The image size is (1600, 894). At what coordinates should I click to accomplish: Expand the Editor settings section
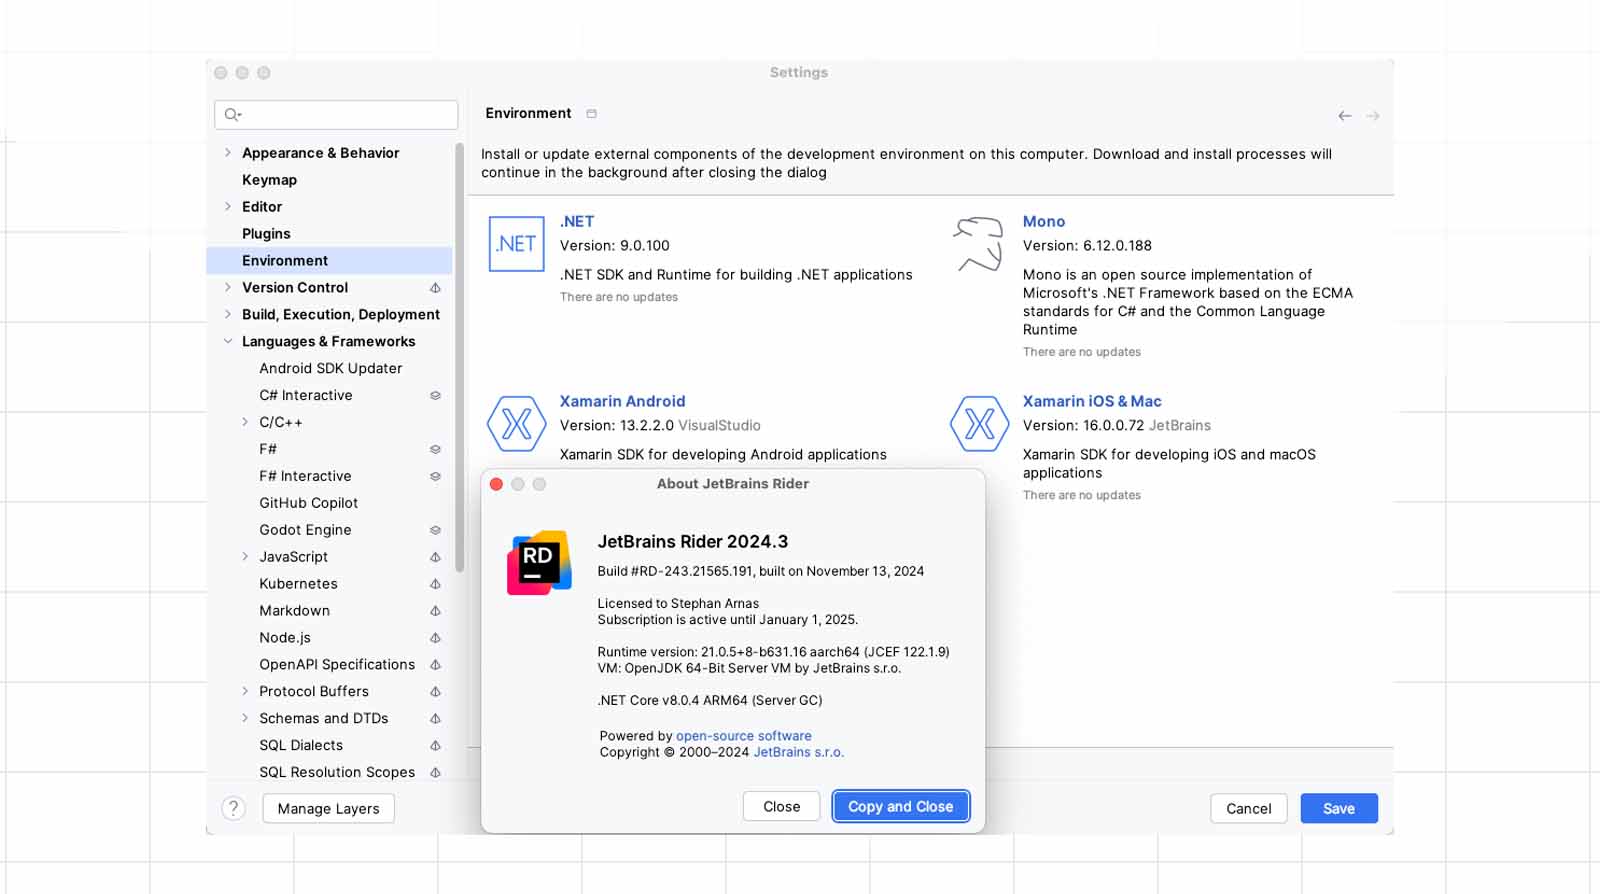228,207
